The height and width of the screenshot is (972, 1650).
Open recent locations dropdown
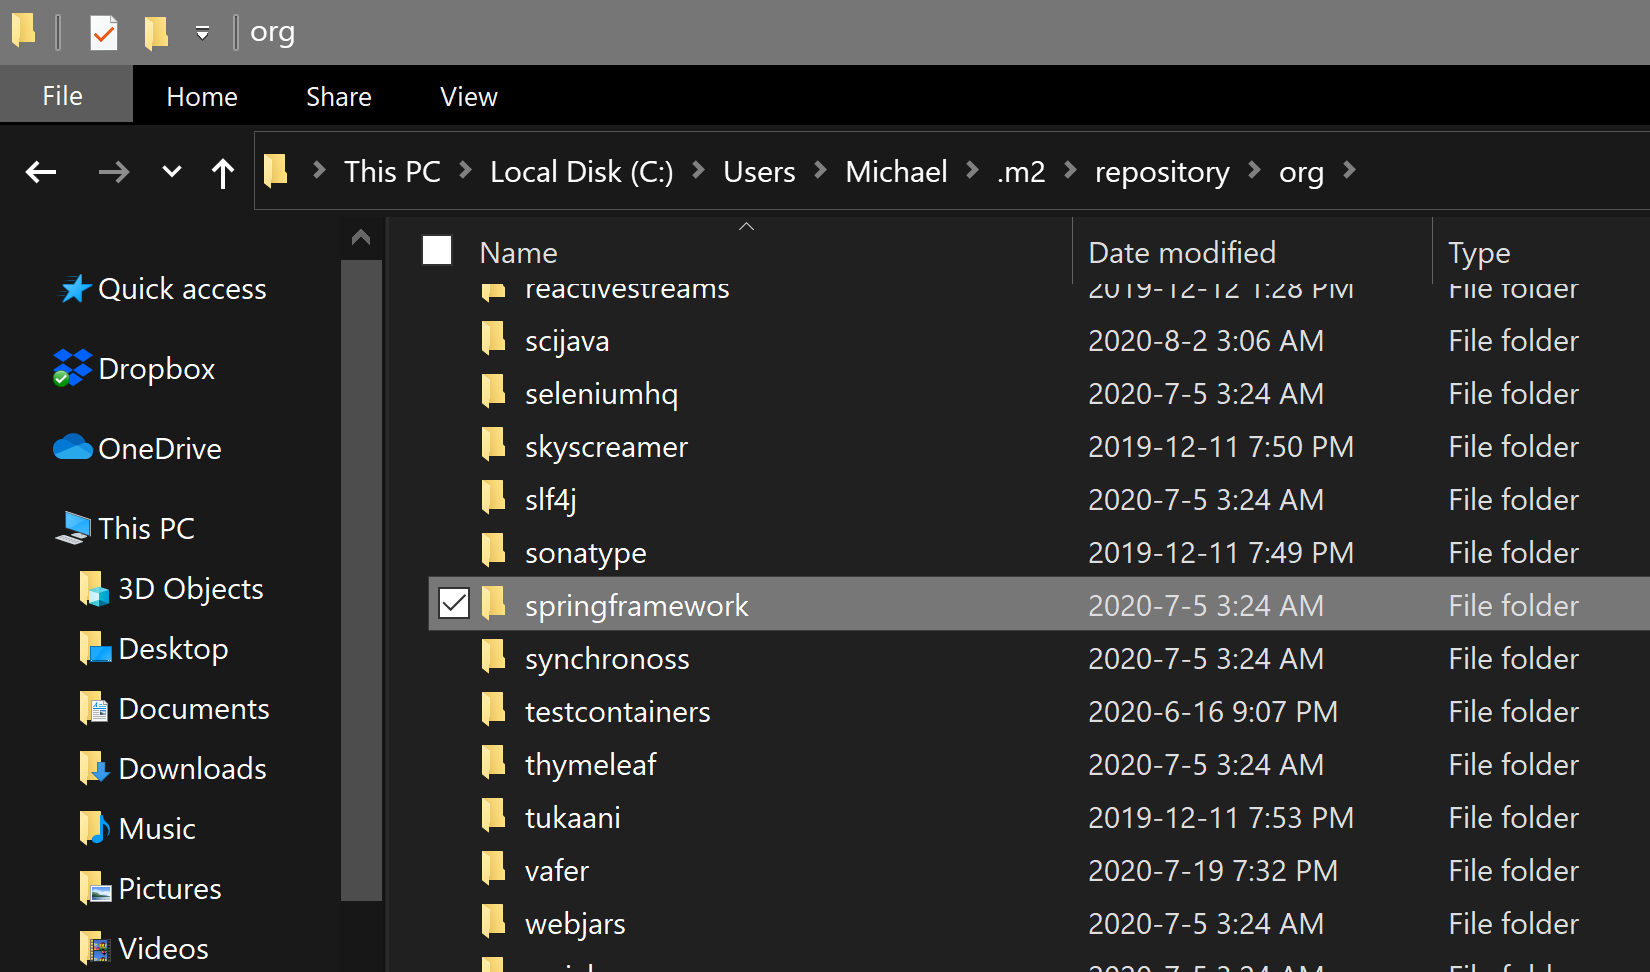pyautogui.click(x=172, y=172)
